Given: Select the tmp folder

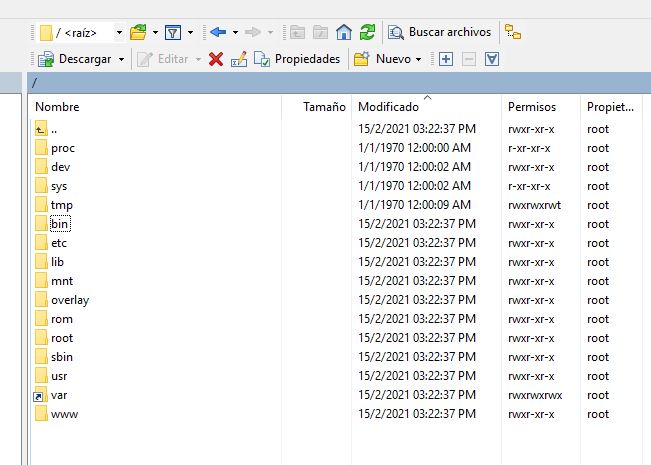Looking at the screenshot, I should point(61,205).
